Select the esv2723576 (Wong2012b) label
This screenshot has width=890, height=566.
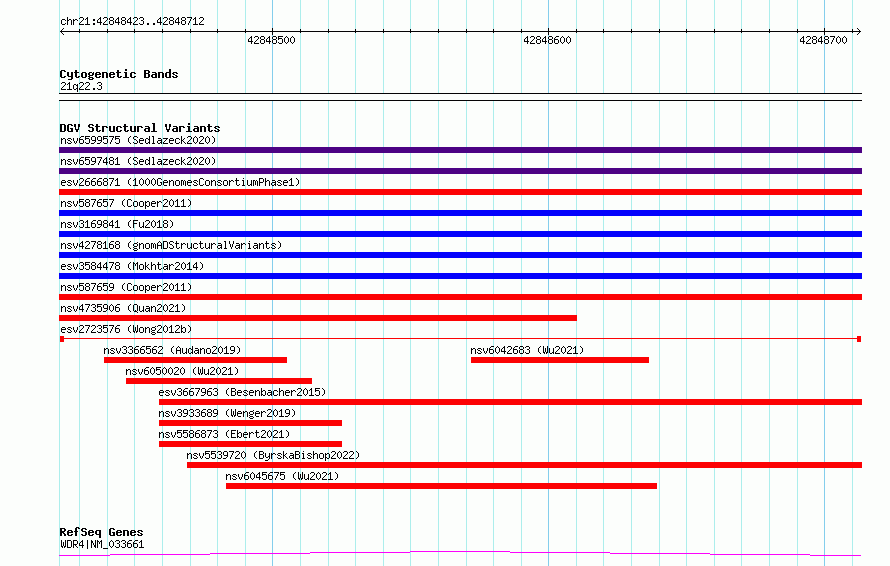pos(126,329)
